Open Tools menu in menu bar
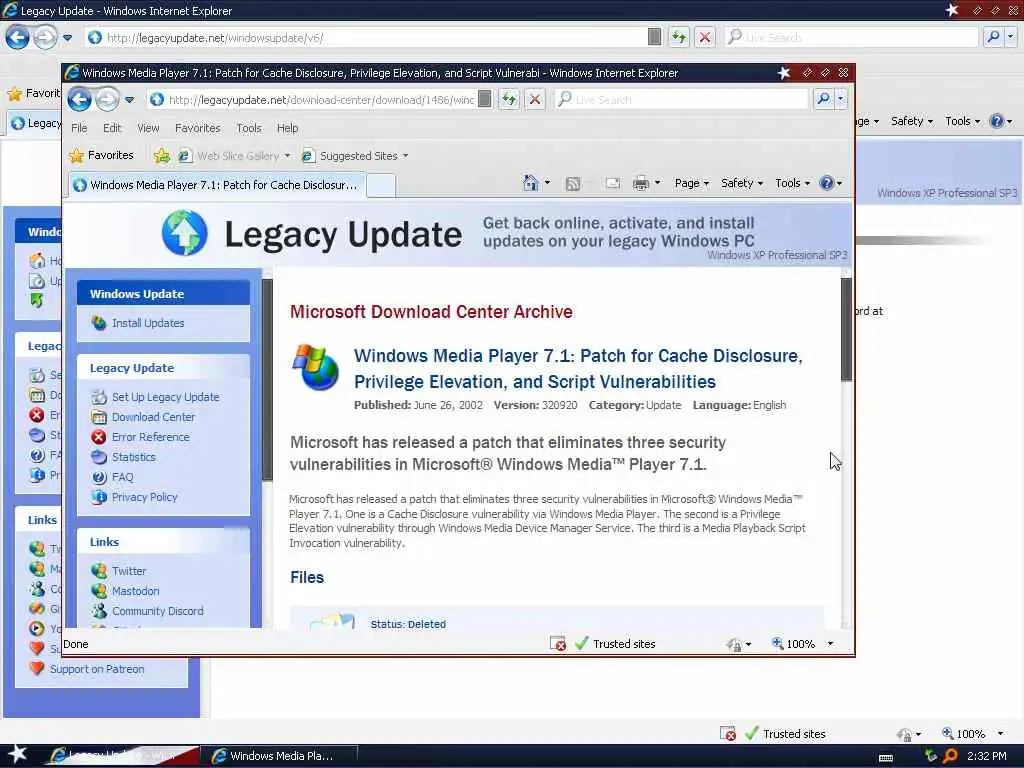The image size is (1024, 768). click(249, 128)
